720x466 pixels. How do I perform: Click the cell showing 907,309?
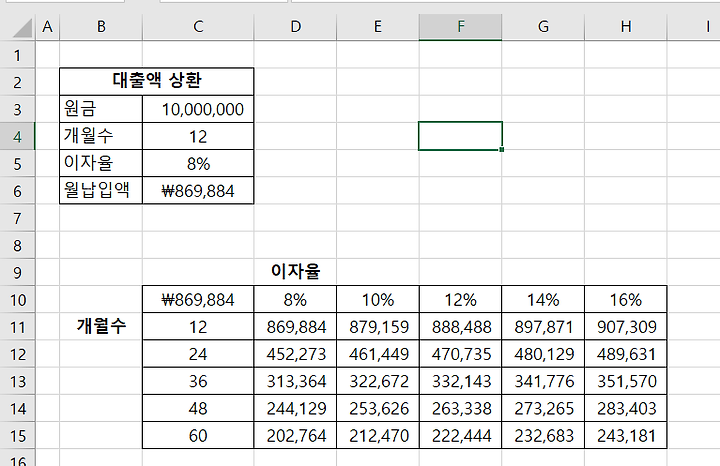626,327
